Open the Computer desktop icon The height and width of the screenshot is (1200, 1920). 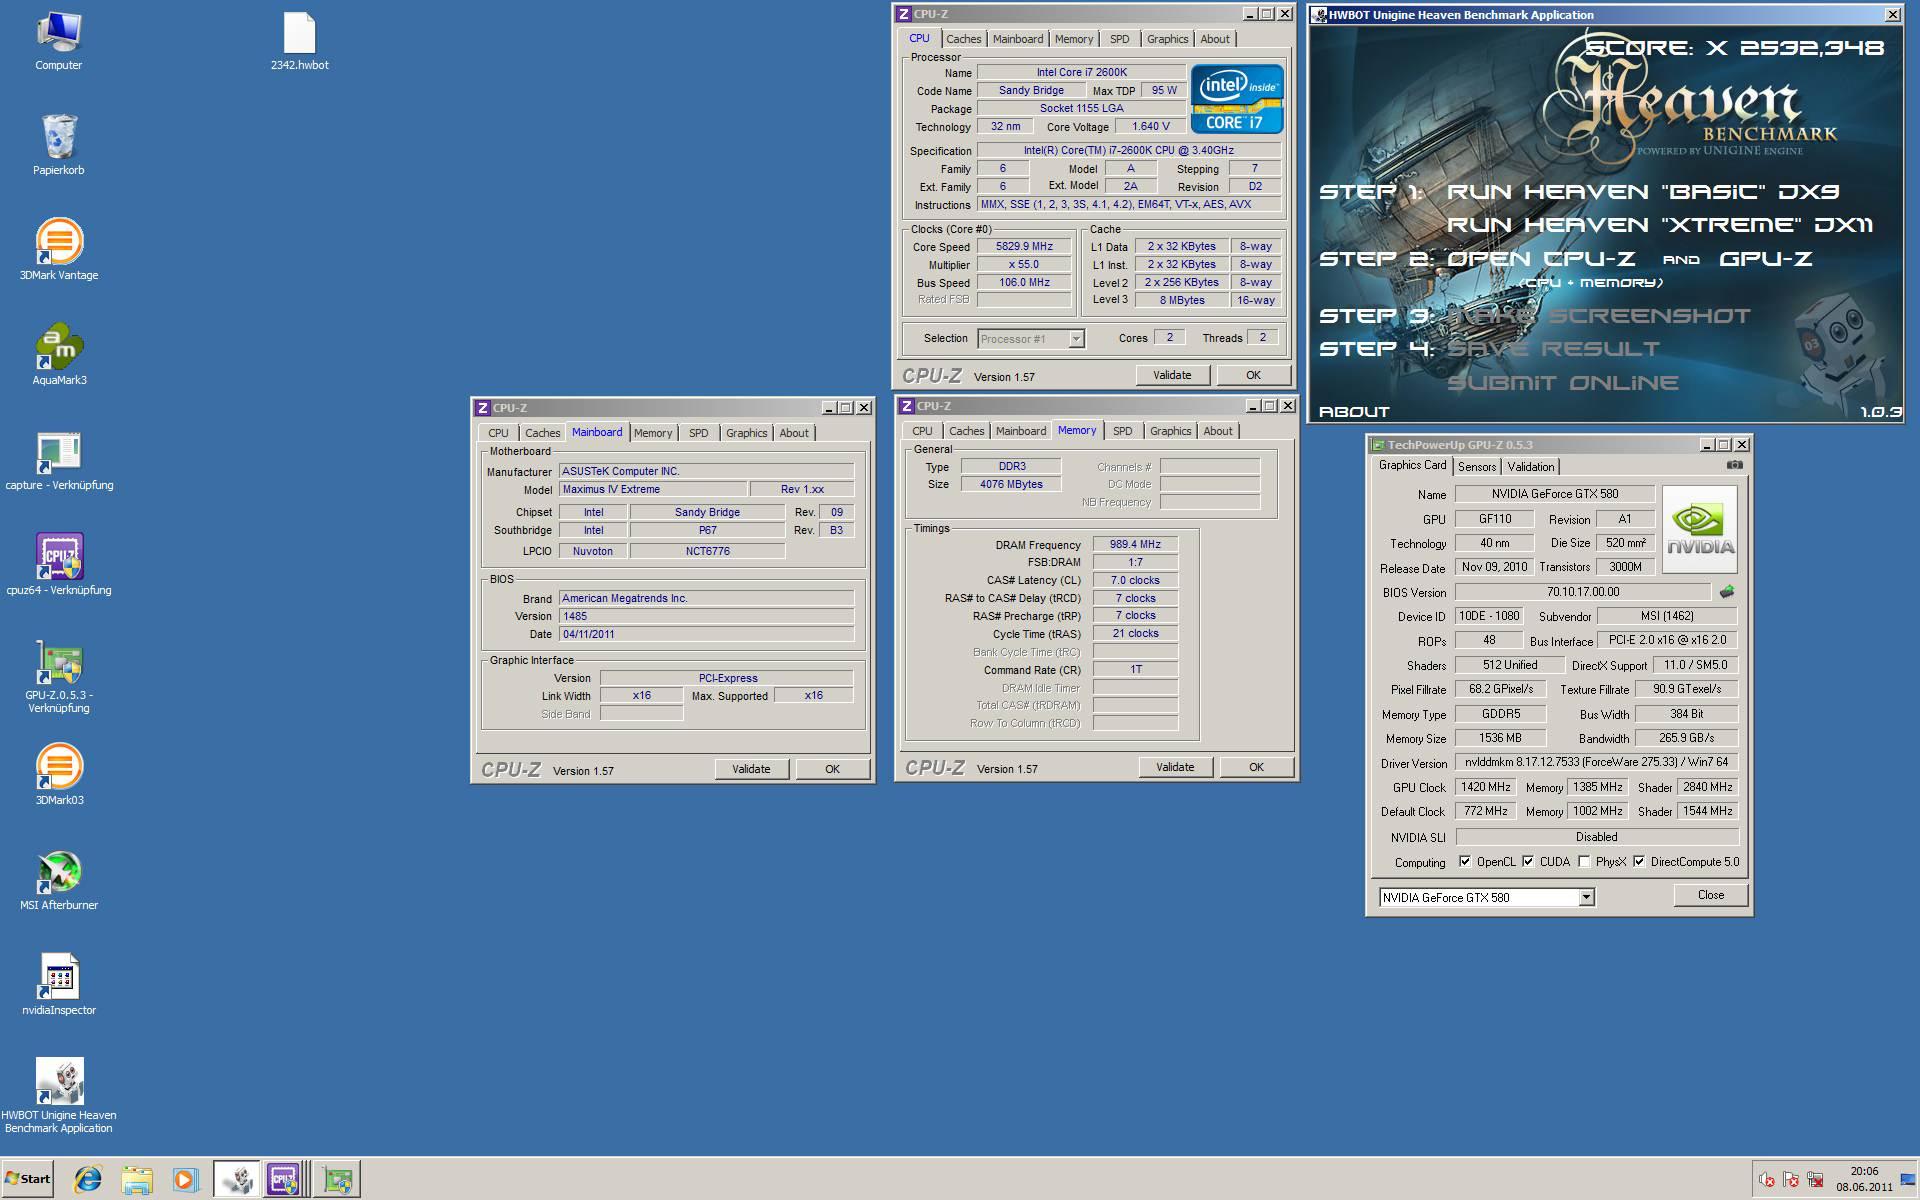[58, 40]
